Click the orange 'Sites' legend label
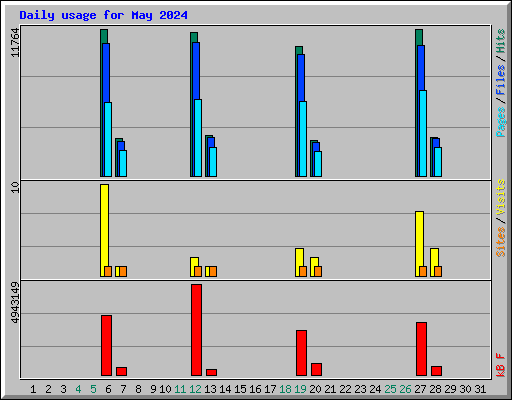This screenshot has width=512, height=400. tap(501, 242)
